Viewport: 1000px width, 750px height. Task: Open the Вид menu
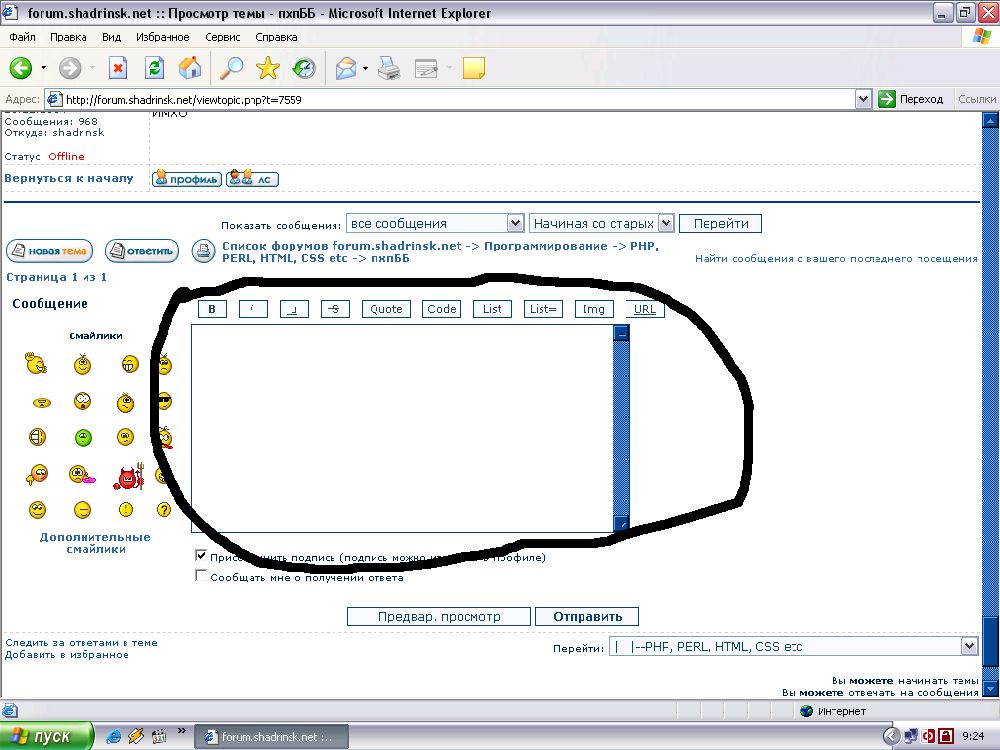[111, 37]
